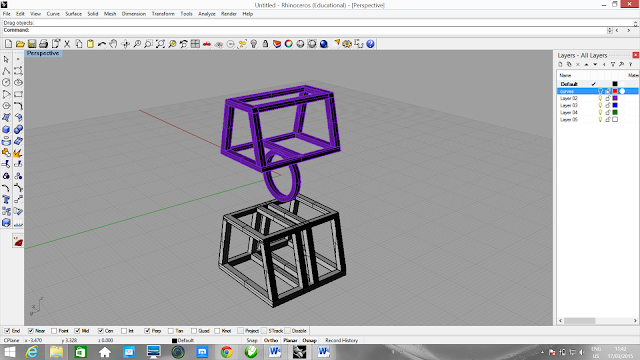Select the Box solid tool in sidebar
This screenshot has width=640, height=360.
6,129
